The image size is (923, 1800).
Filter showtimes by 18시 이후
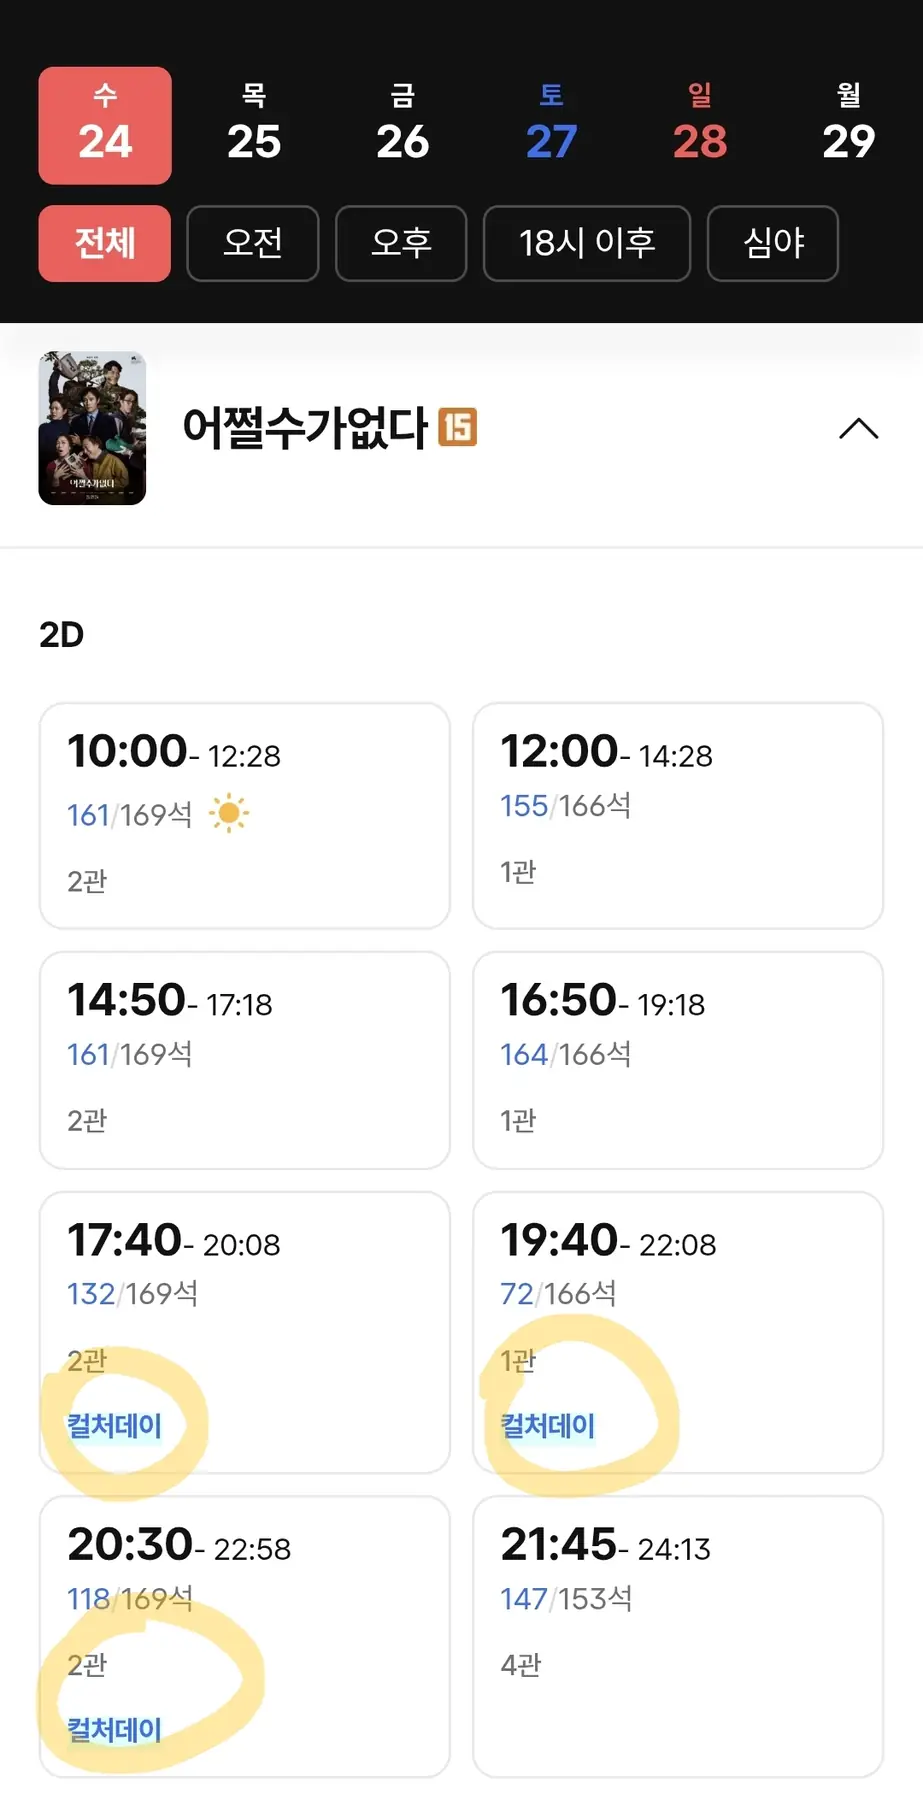pos(587,243)
